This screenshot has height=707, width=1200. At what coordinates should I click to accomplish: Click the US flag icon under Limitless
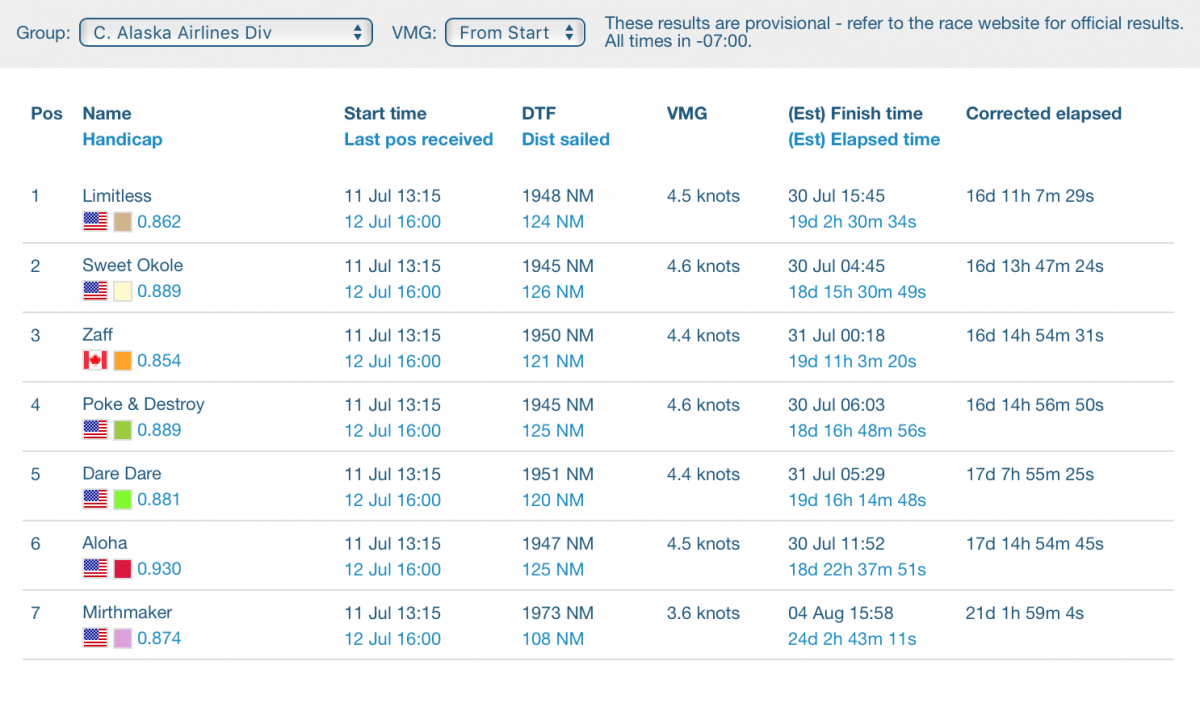click(x=95, y=222)
